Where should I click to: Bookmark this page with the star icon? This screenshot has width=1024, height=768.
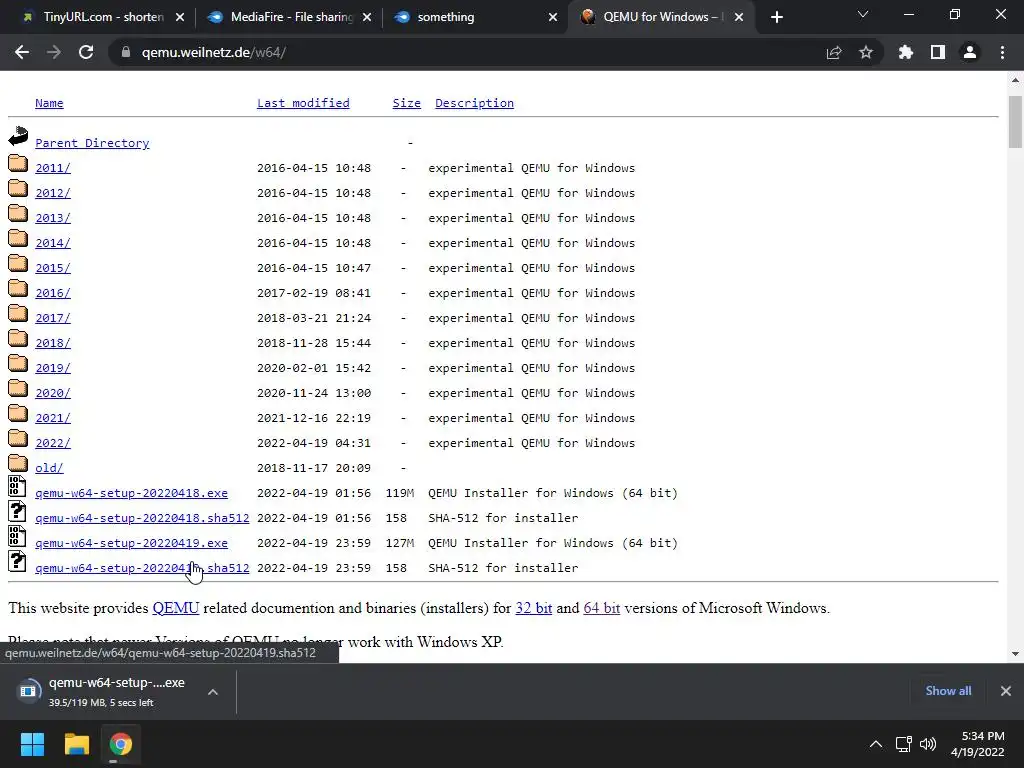click(x=866, y=52)
